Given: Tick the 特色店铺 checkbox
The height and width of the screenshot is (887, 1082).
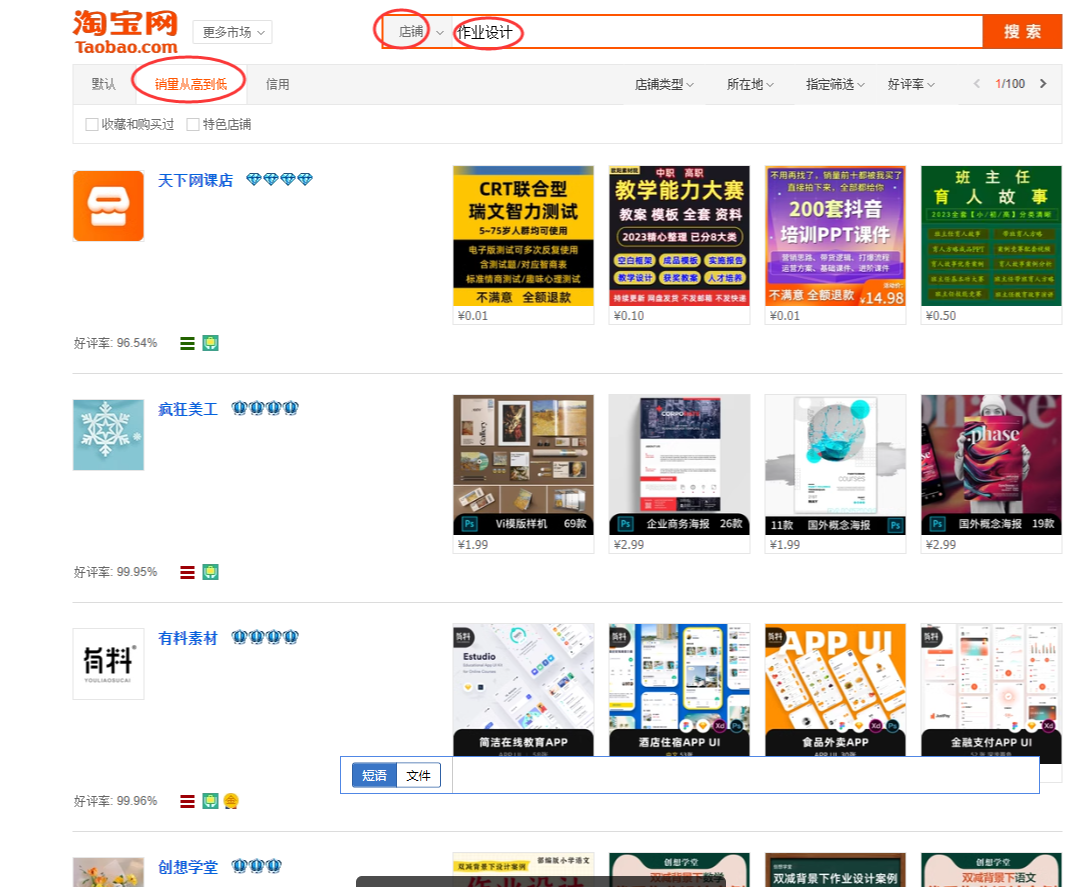Looking at the screenshot, I should pyautogui.click(x=193, y=125).
